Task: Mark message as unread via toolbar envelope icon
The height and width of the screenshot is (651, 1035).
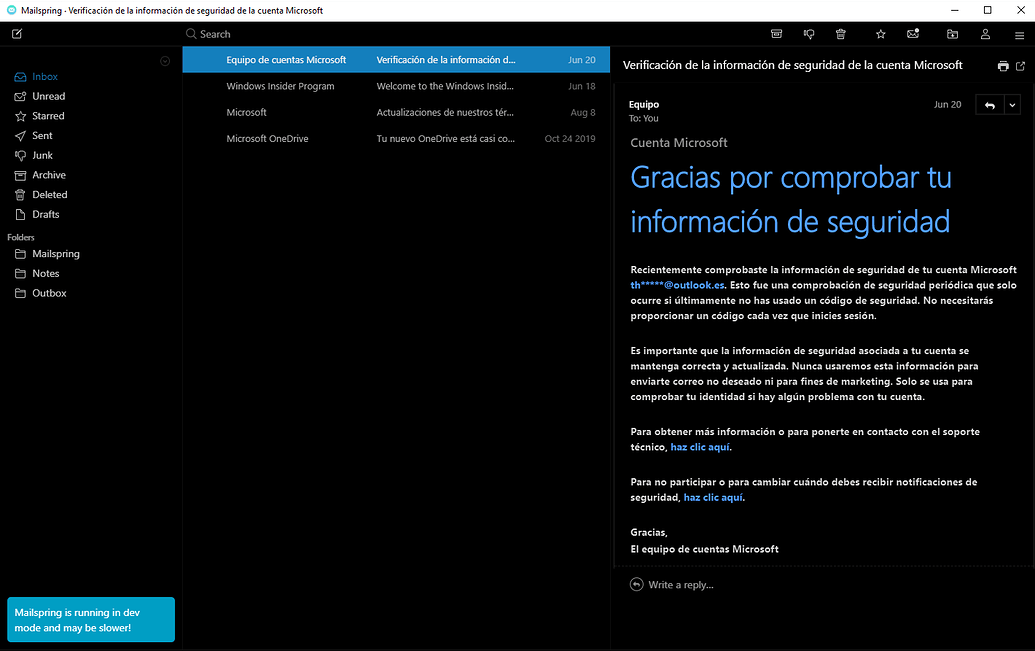Action: [x=913, y=34]
